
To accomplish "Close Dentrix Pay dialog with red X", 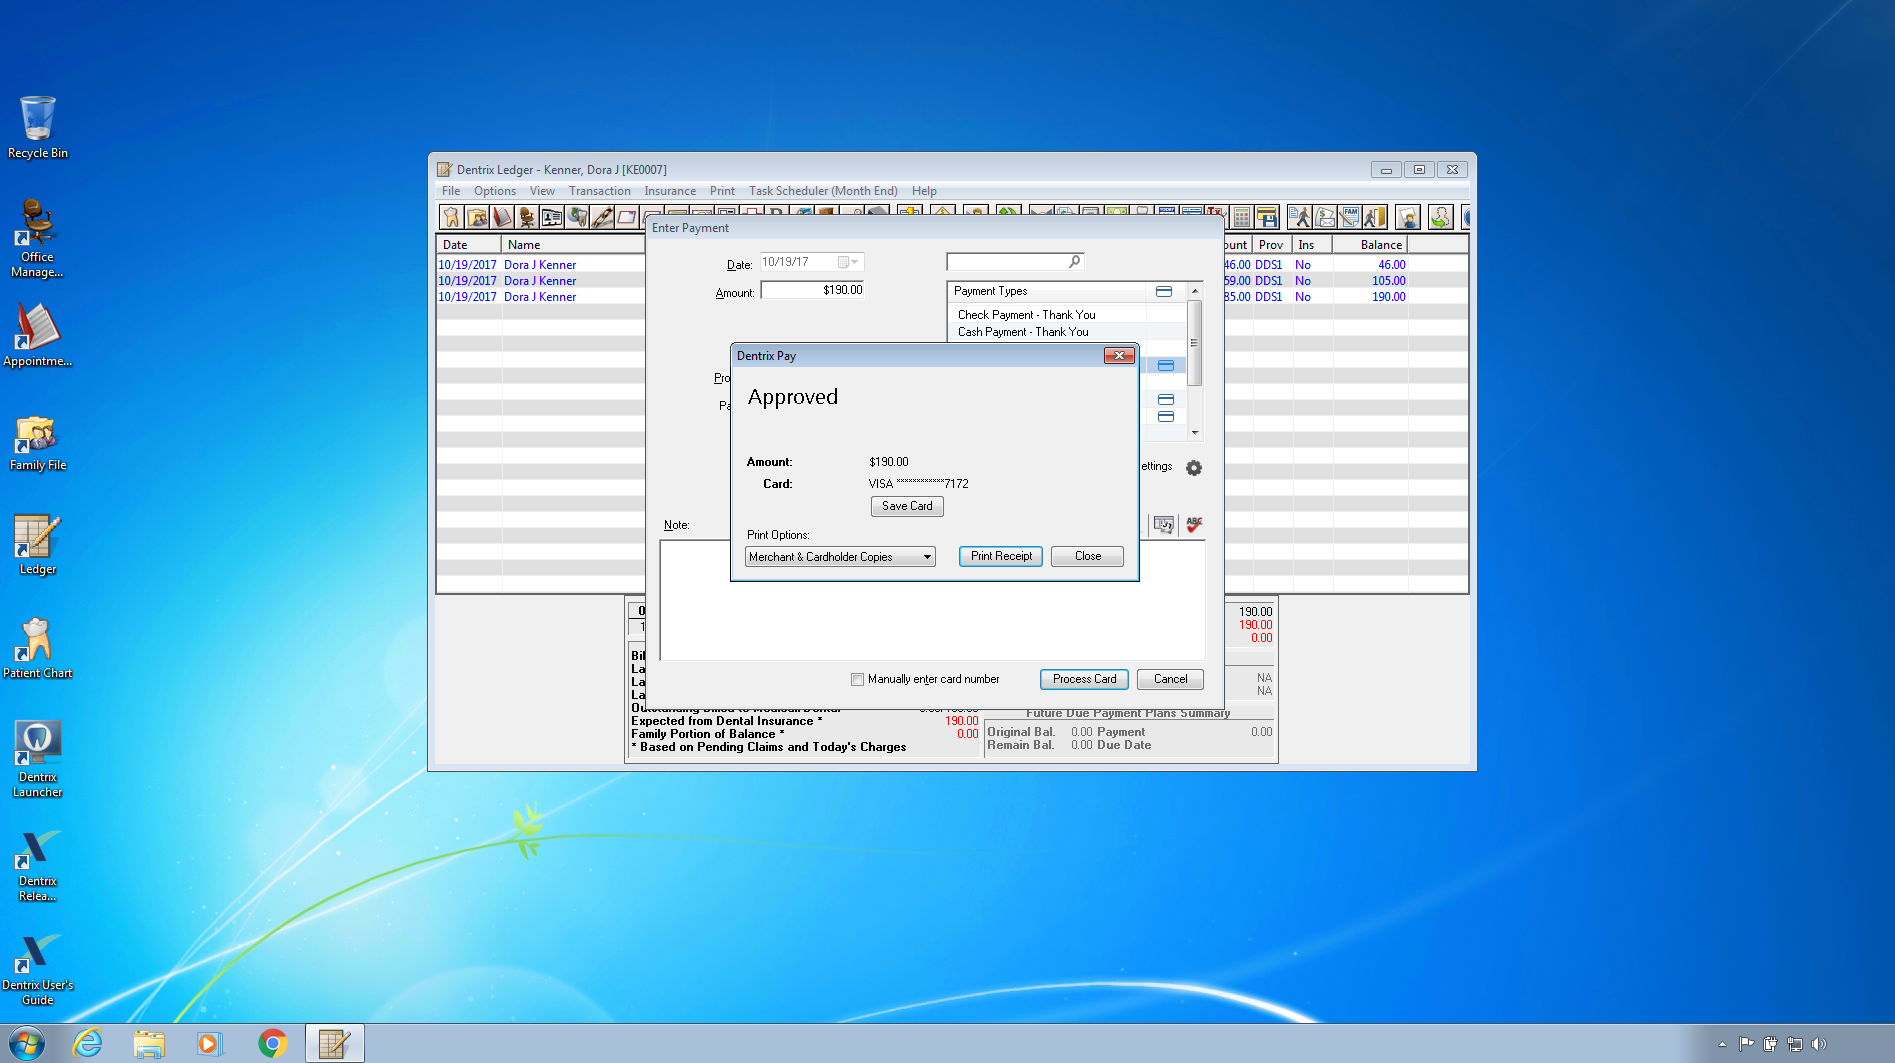I will click(x=1119, y=355).
